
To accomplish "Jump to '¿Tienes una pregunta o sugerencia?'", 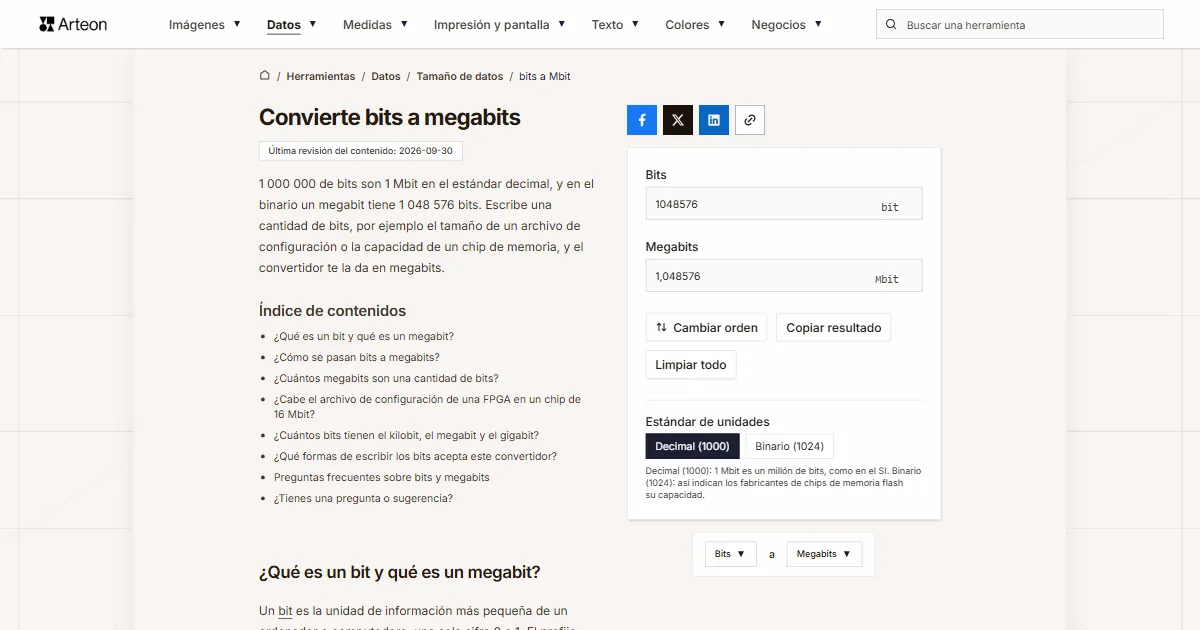I will click(363, 498).
